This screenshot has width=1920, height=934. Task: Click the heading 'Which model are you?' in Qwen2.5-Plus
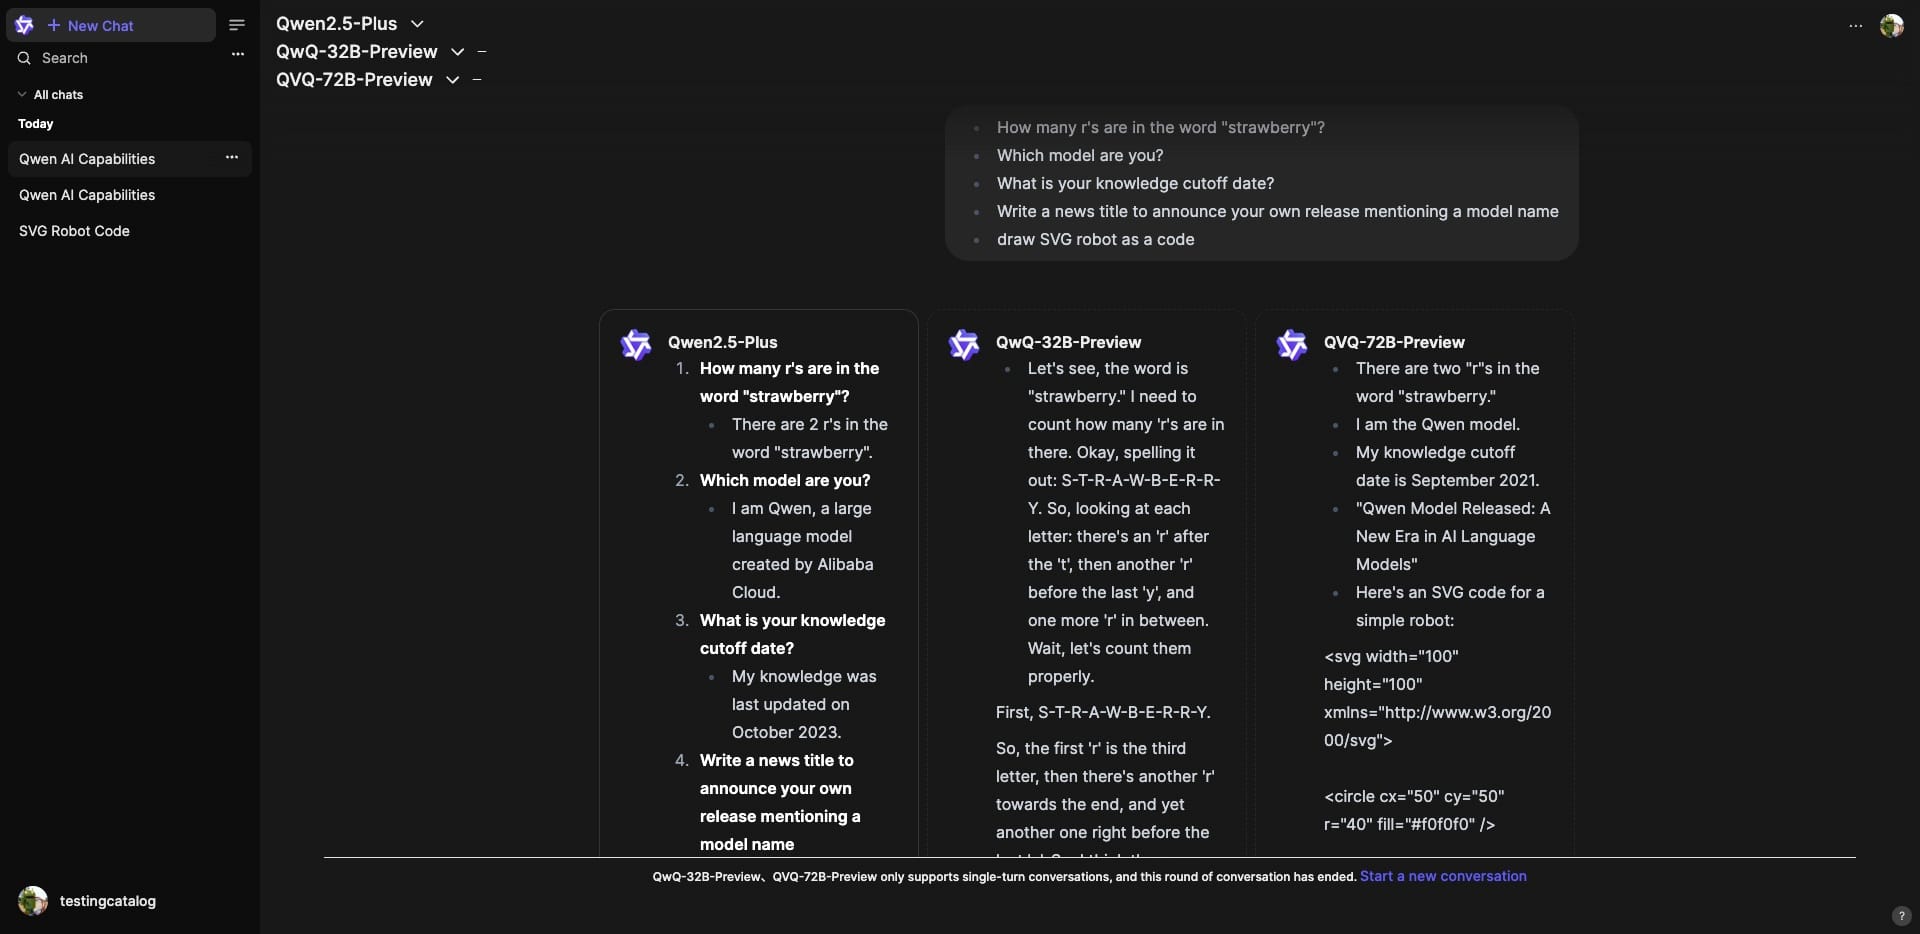point(785,480)
